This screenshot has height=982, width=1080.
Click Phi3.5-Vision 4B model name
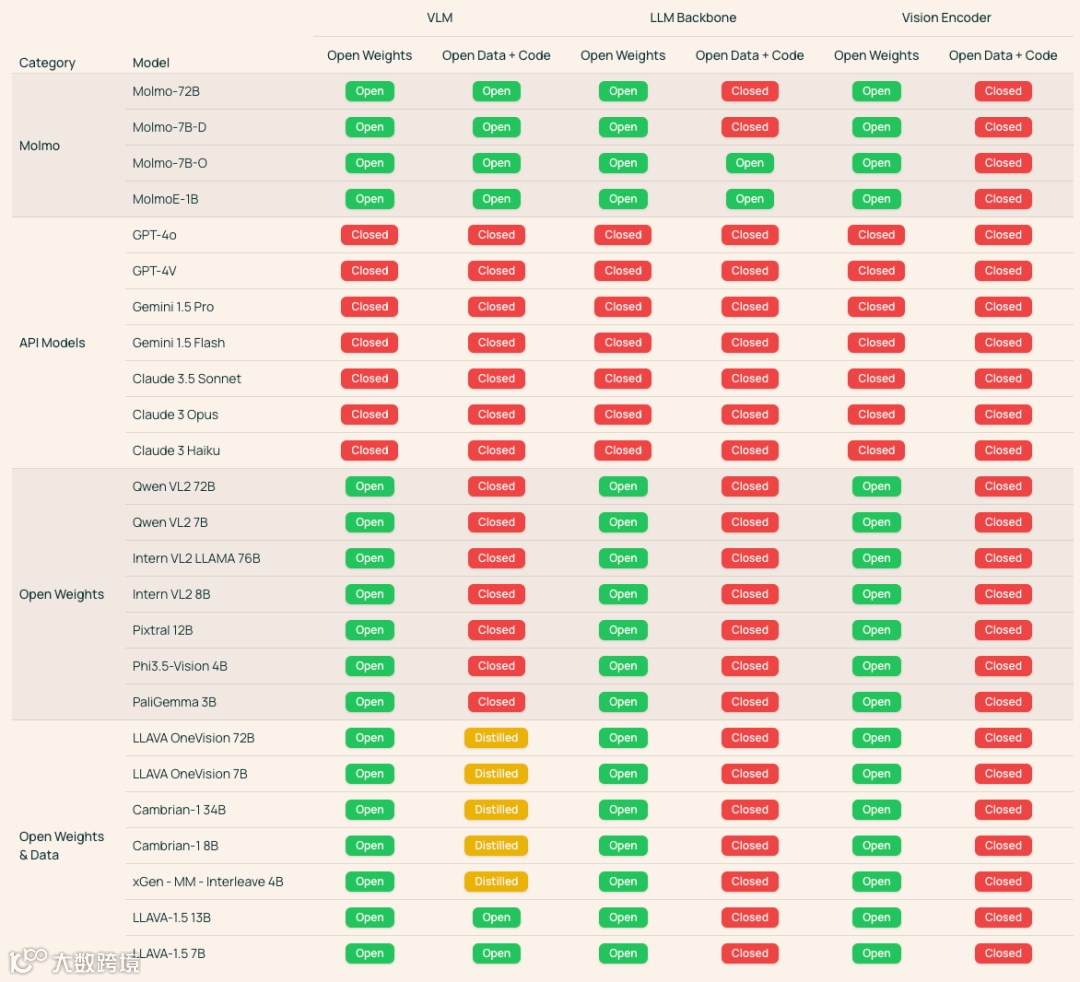(x=180, y=666)
